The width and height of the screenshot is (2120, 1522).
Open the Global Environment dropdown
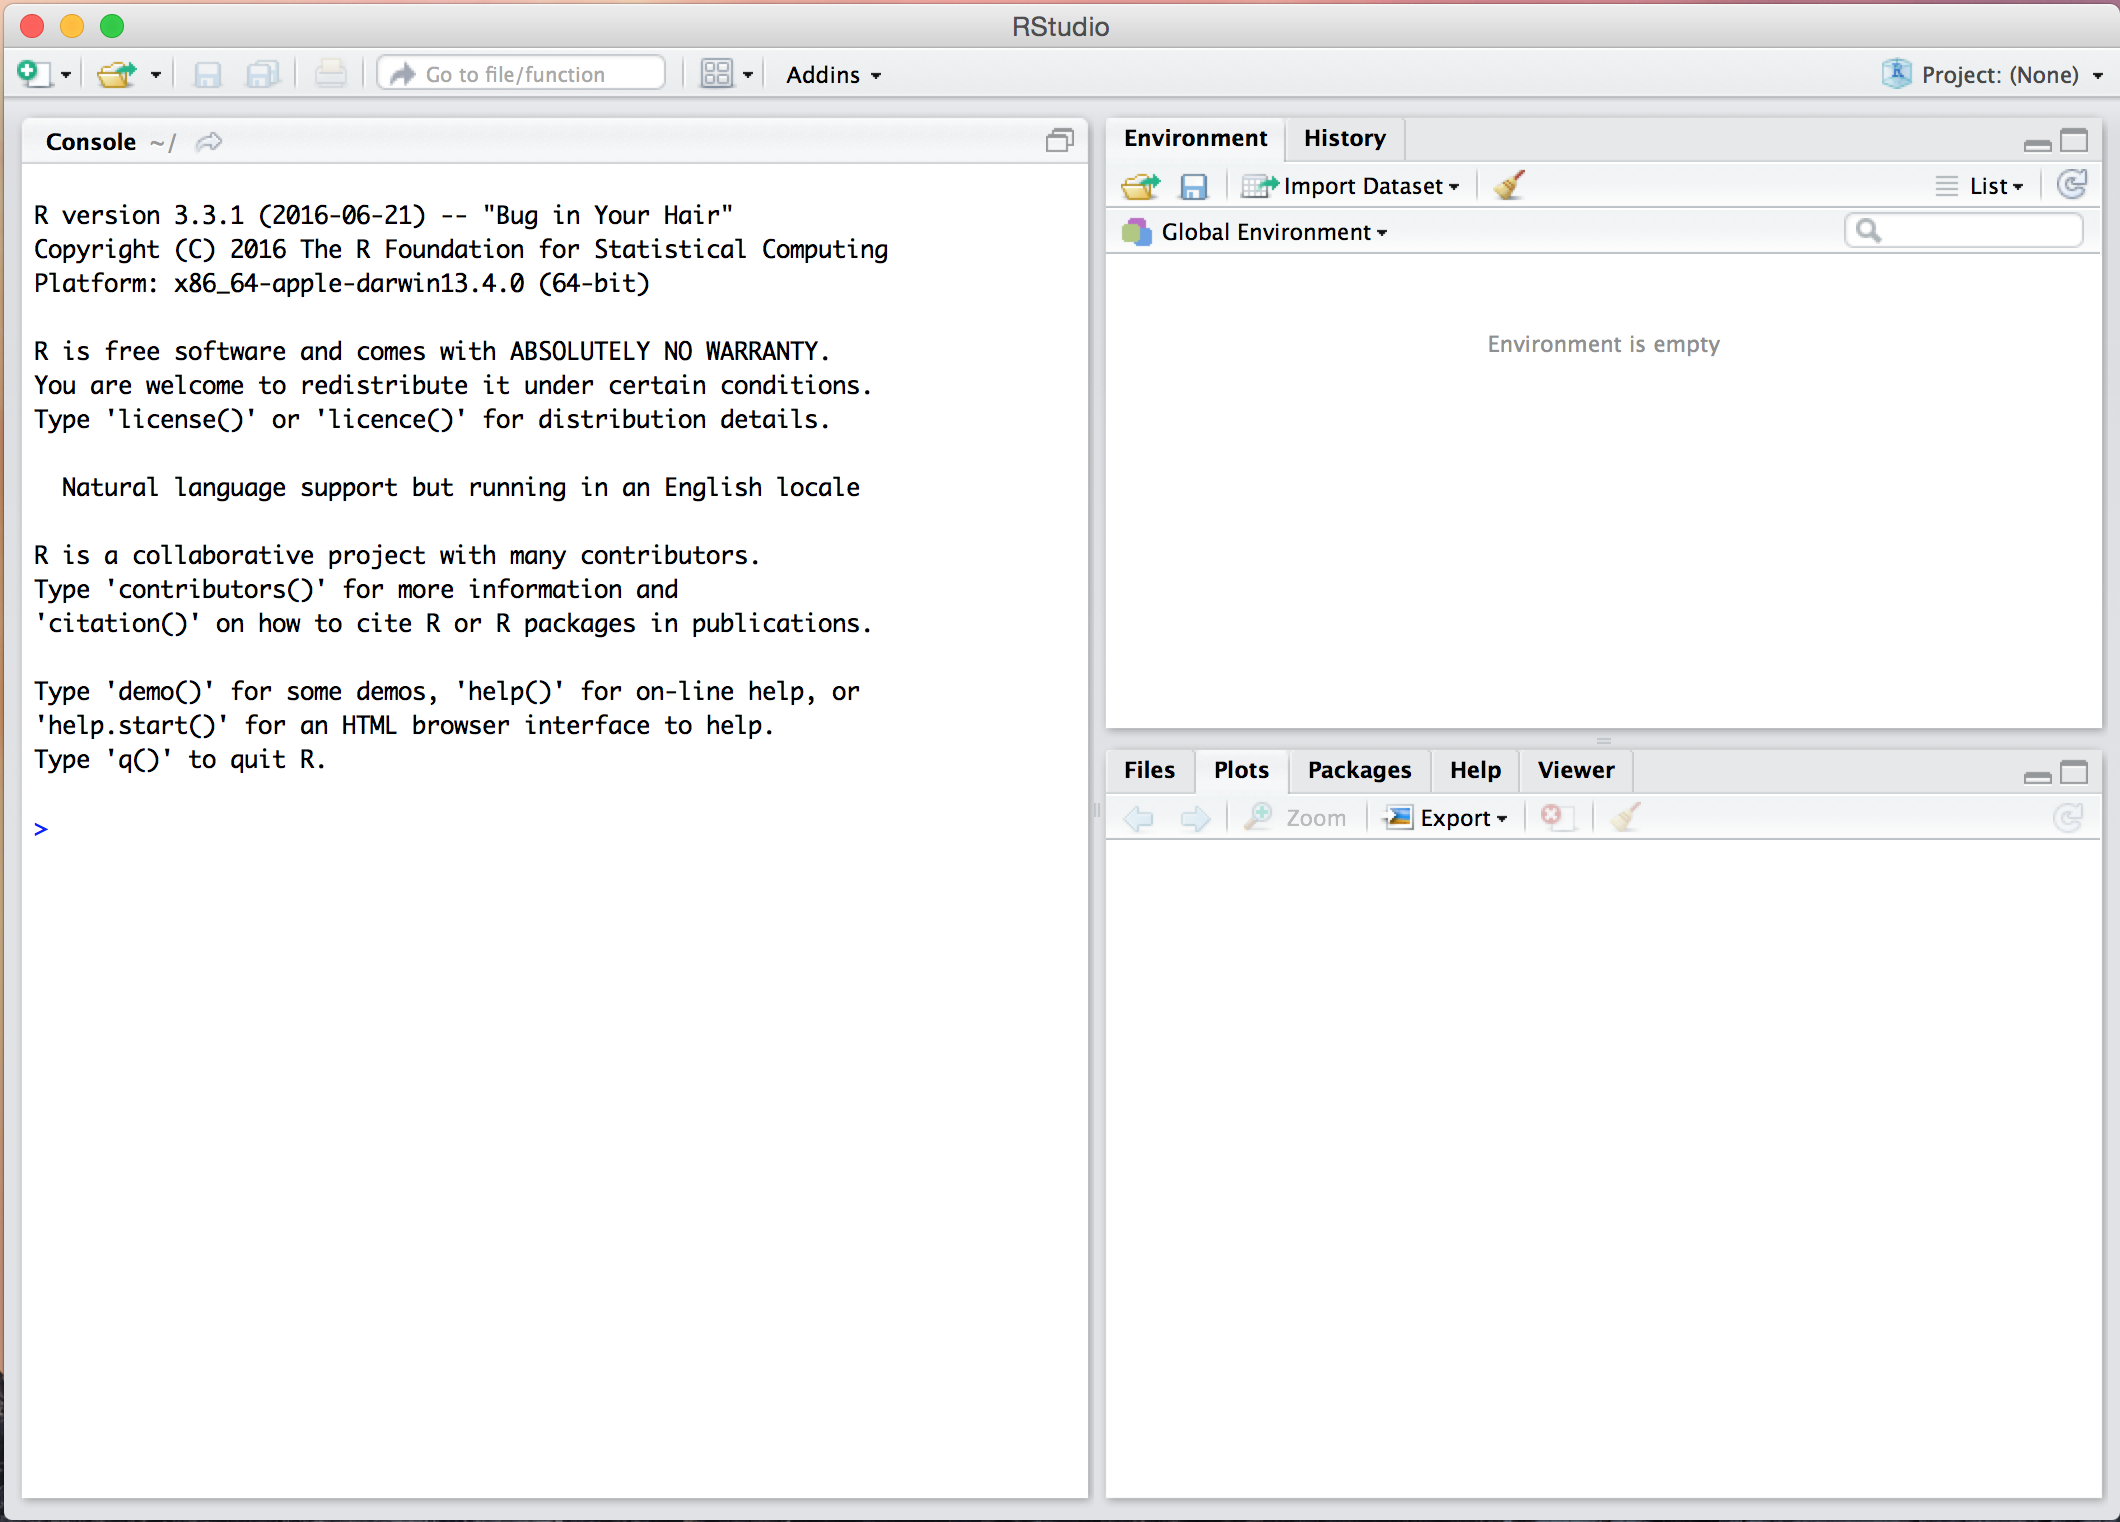(x=1272, y=232)
